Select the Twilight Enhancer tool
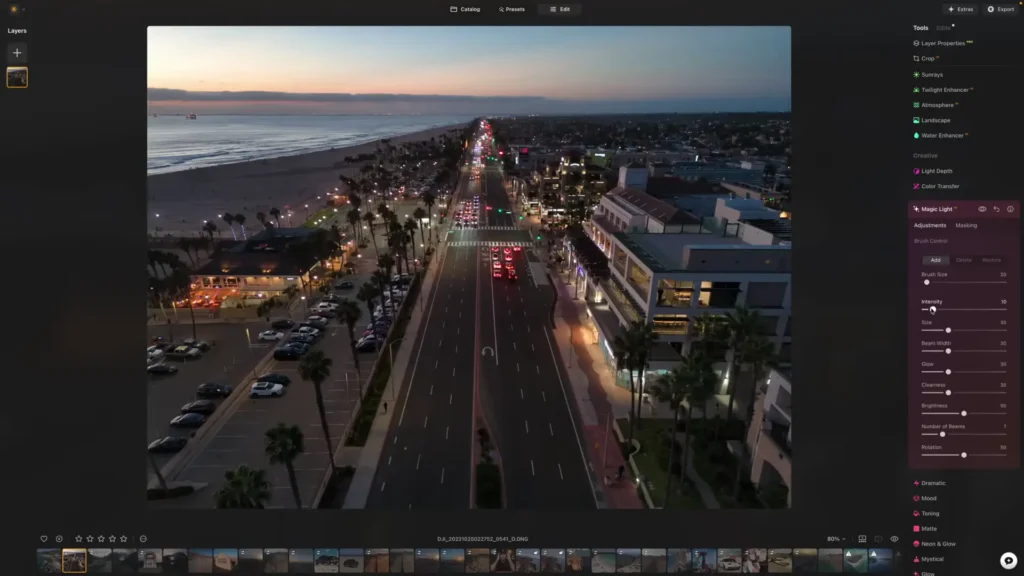Viewport: 1024px width, 576px height. pos(945,89)
